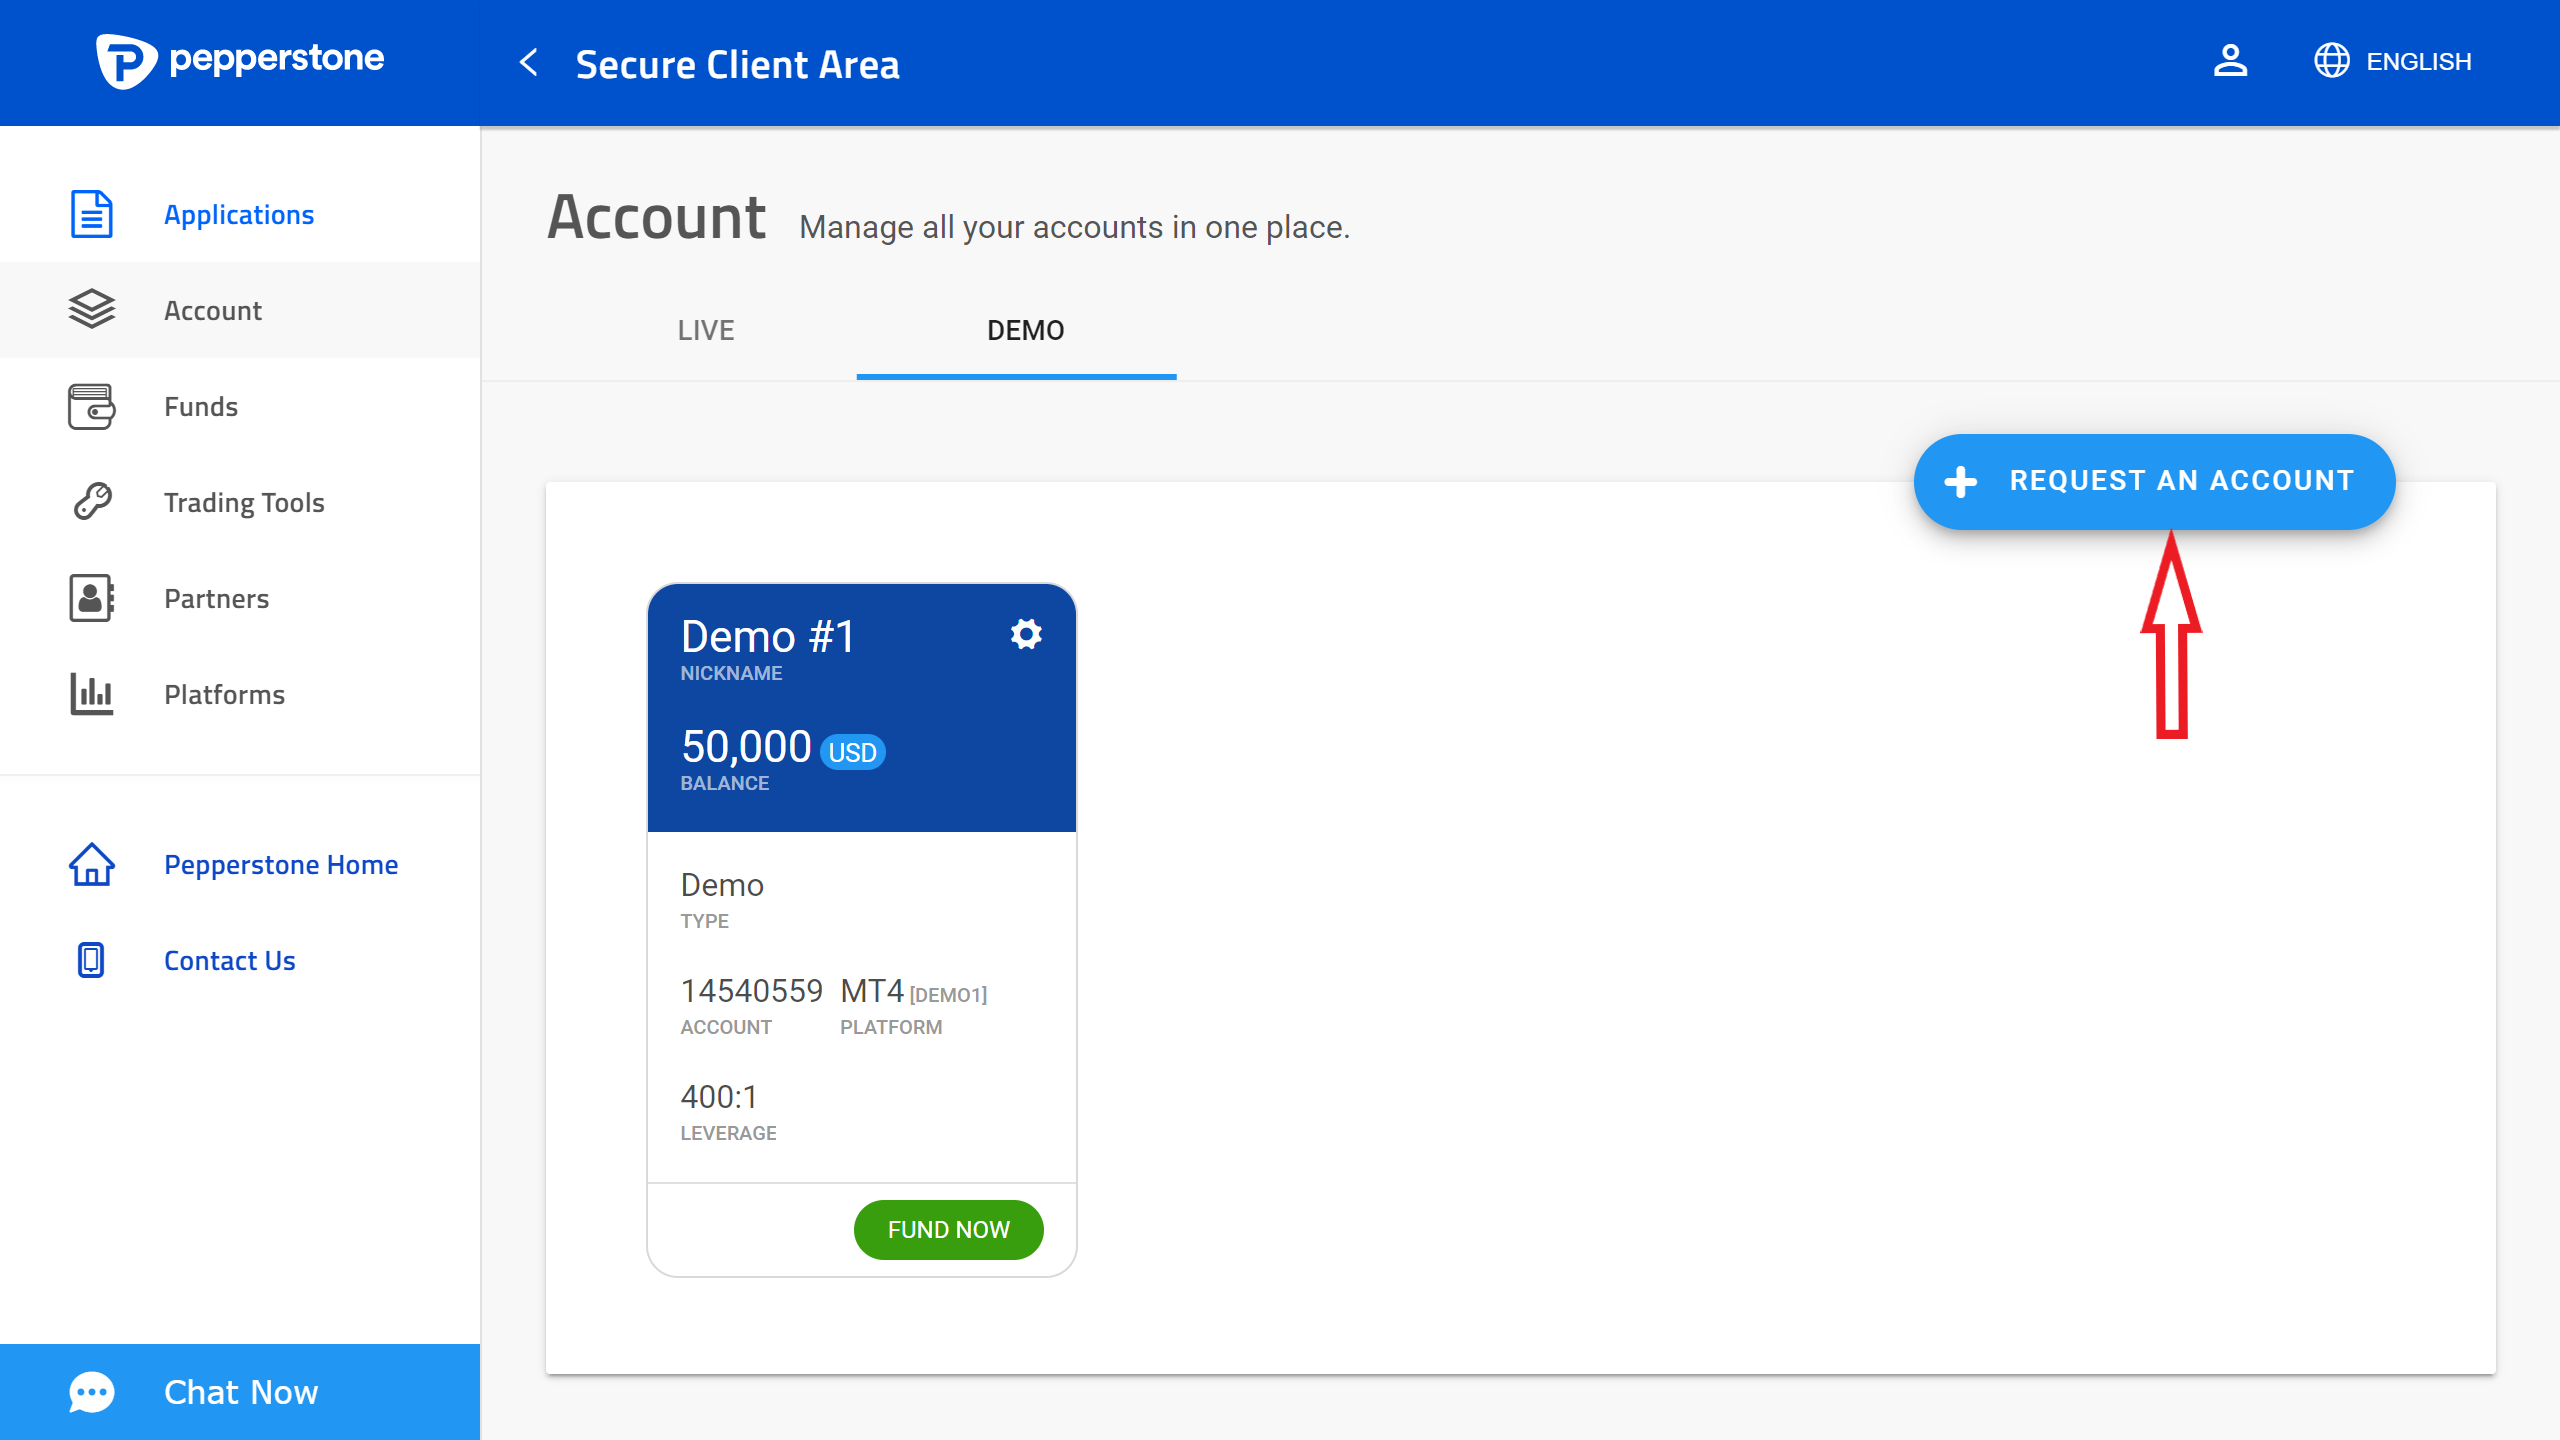Start a chat with Chat Now
The height and width of the screenshot is (1440, 2560).
click(240, 1392)
